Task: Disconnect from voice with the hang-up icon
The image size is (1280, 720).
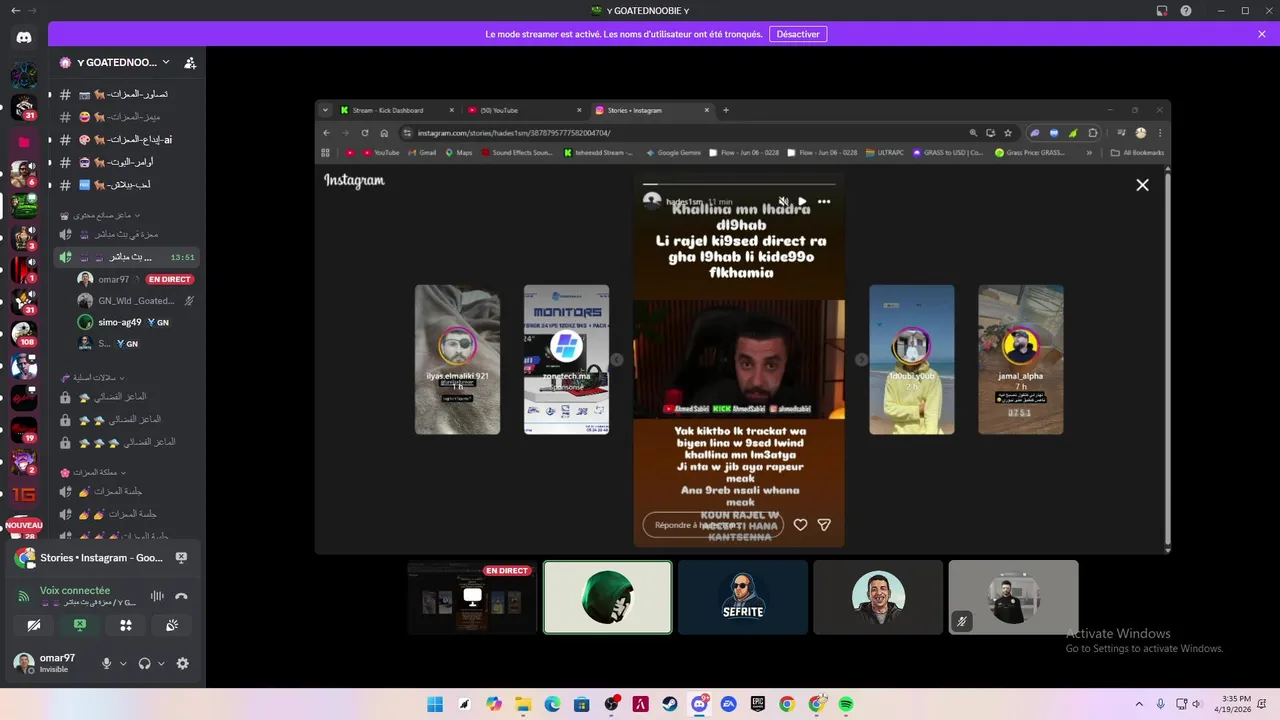Action: pyautogui.click(x=181, y=596)
